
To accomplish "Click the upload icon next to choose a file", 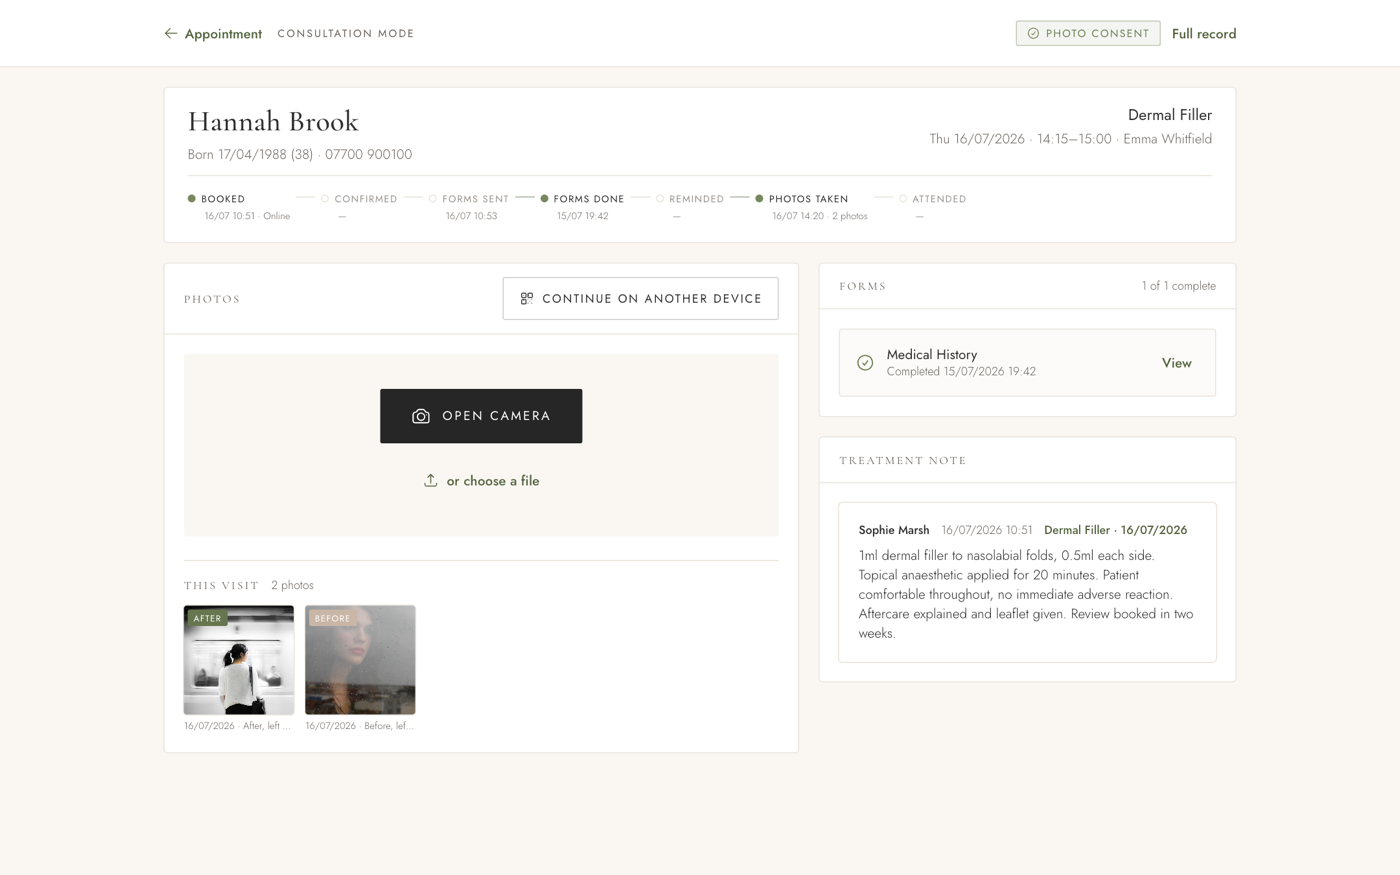I will (430, 480).
